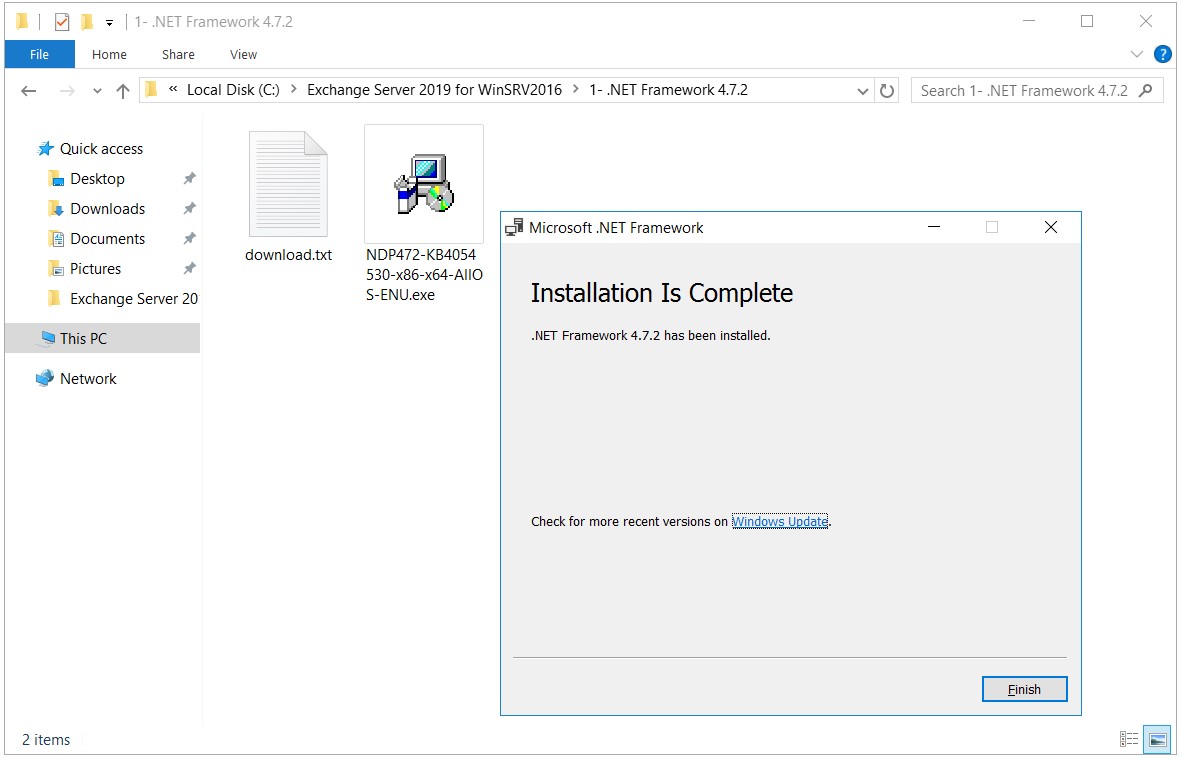The height and width of the screenshot is (758, 1182).
Task: Click the pin icon beside Desktop
Action: pos(189,179)
